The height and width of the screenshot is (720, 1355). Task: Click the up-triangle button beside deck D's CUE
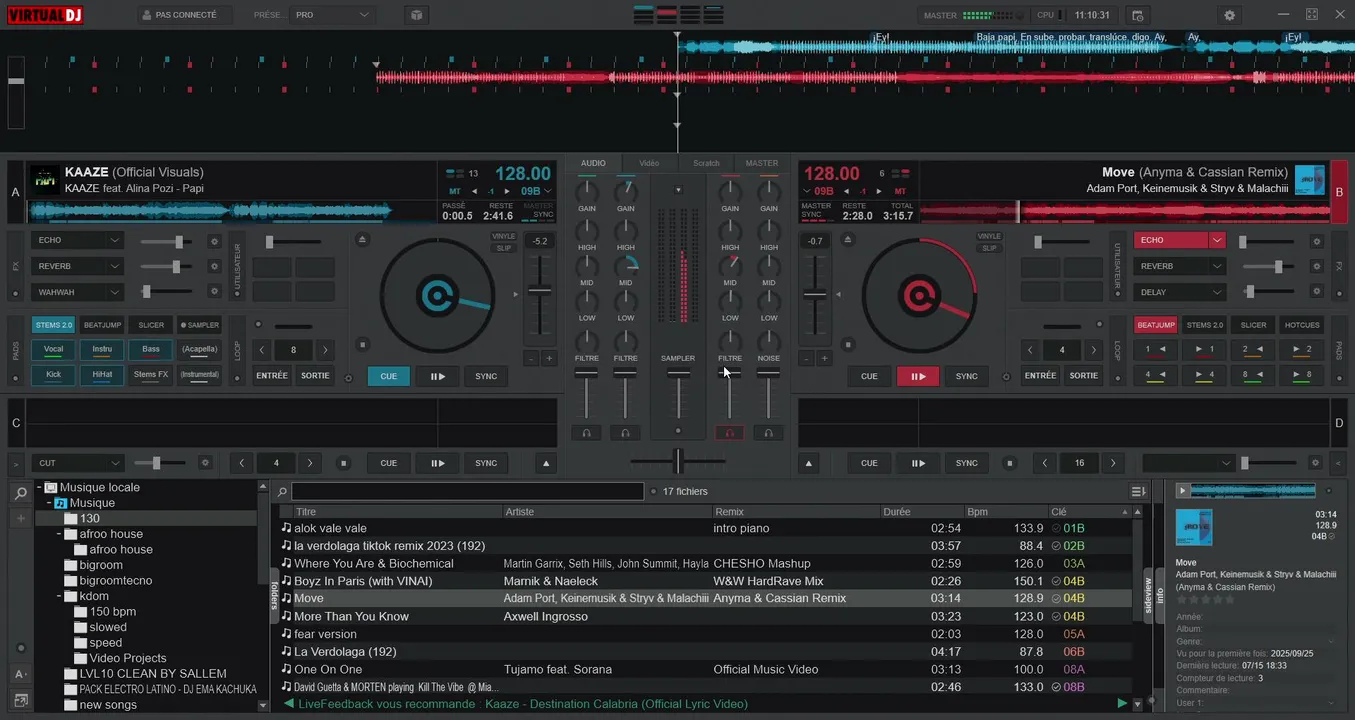[x=809, y=463]
